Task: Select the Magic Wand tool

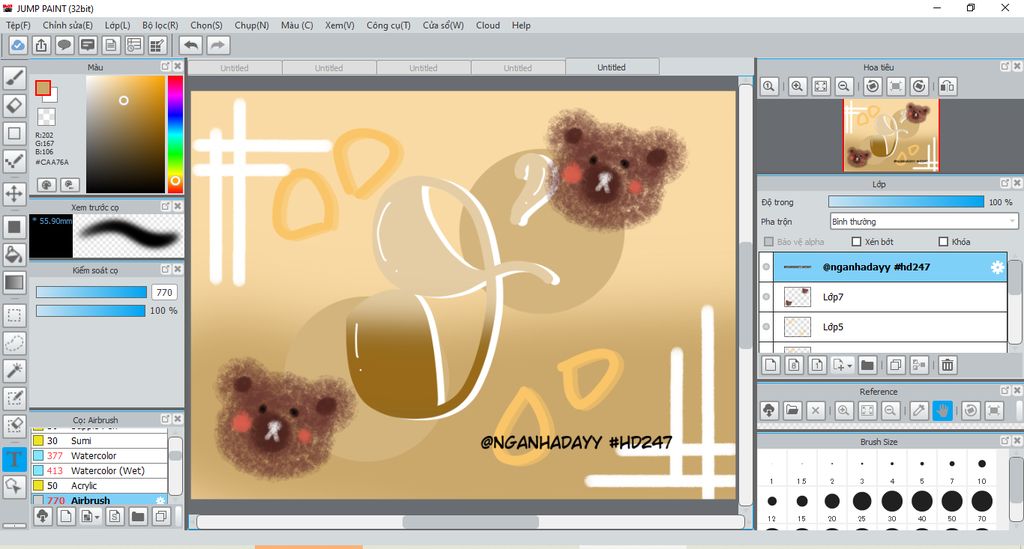Action: (x=14, y=371)
